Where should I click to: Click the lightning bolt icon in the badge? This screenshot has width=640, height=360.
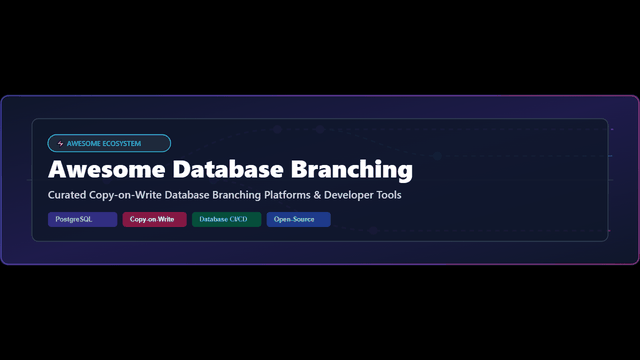coord(60,144)
